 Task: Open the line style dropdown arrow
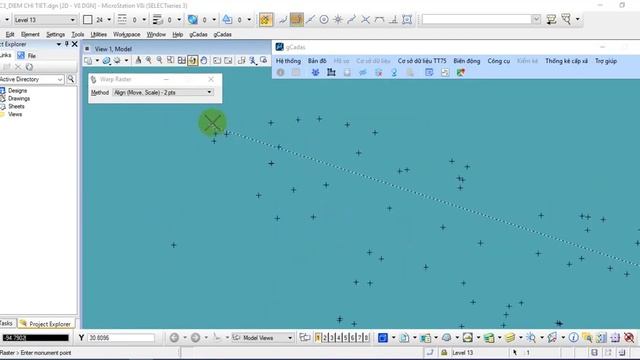click(144, 20)
